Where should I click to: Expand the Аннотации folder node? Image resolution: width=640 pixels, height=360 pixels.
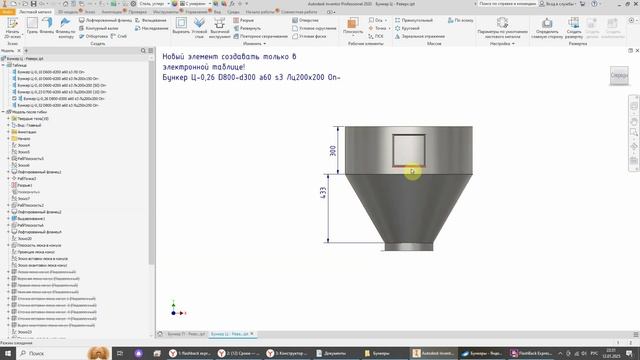tap(9, 132)
